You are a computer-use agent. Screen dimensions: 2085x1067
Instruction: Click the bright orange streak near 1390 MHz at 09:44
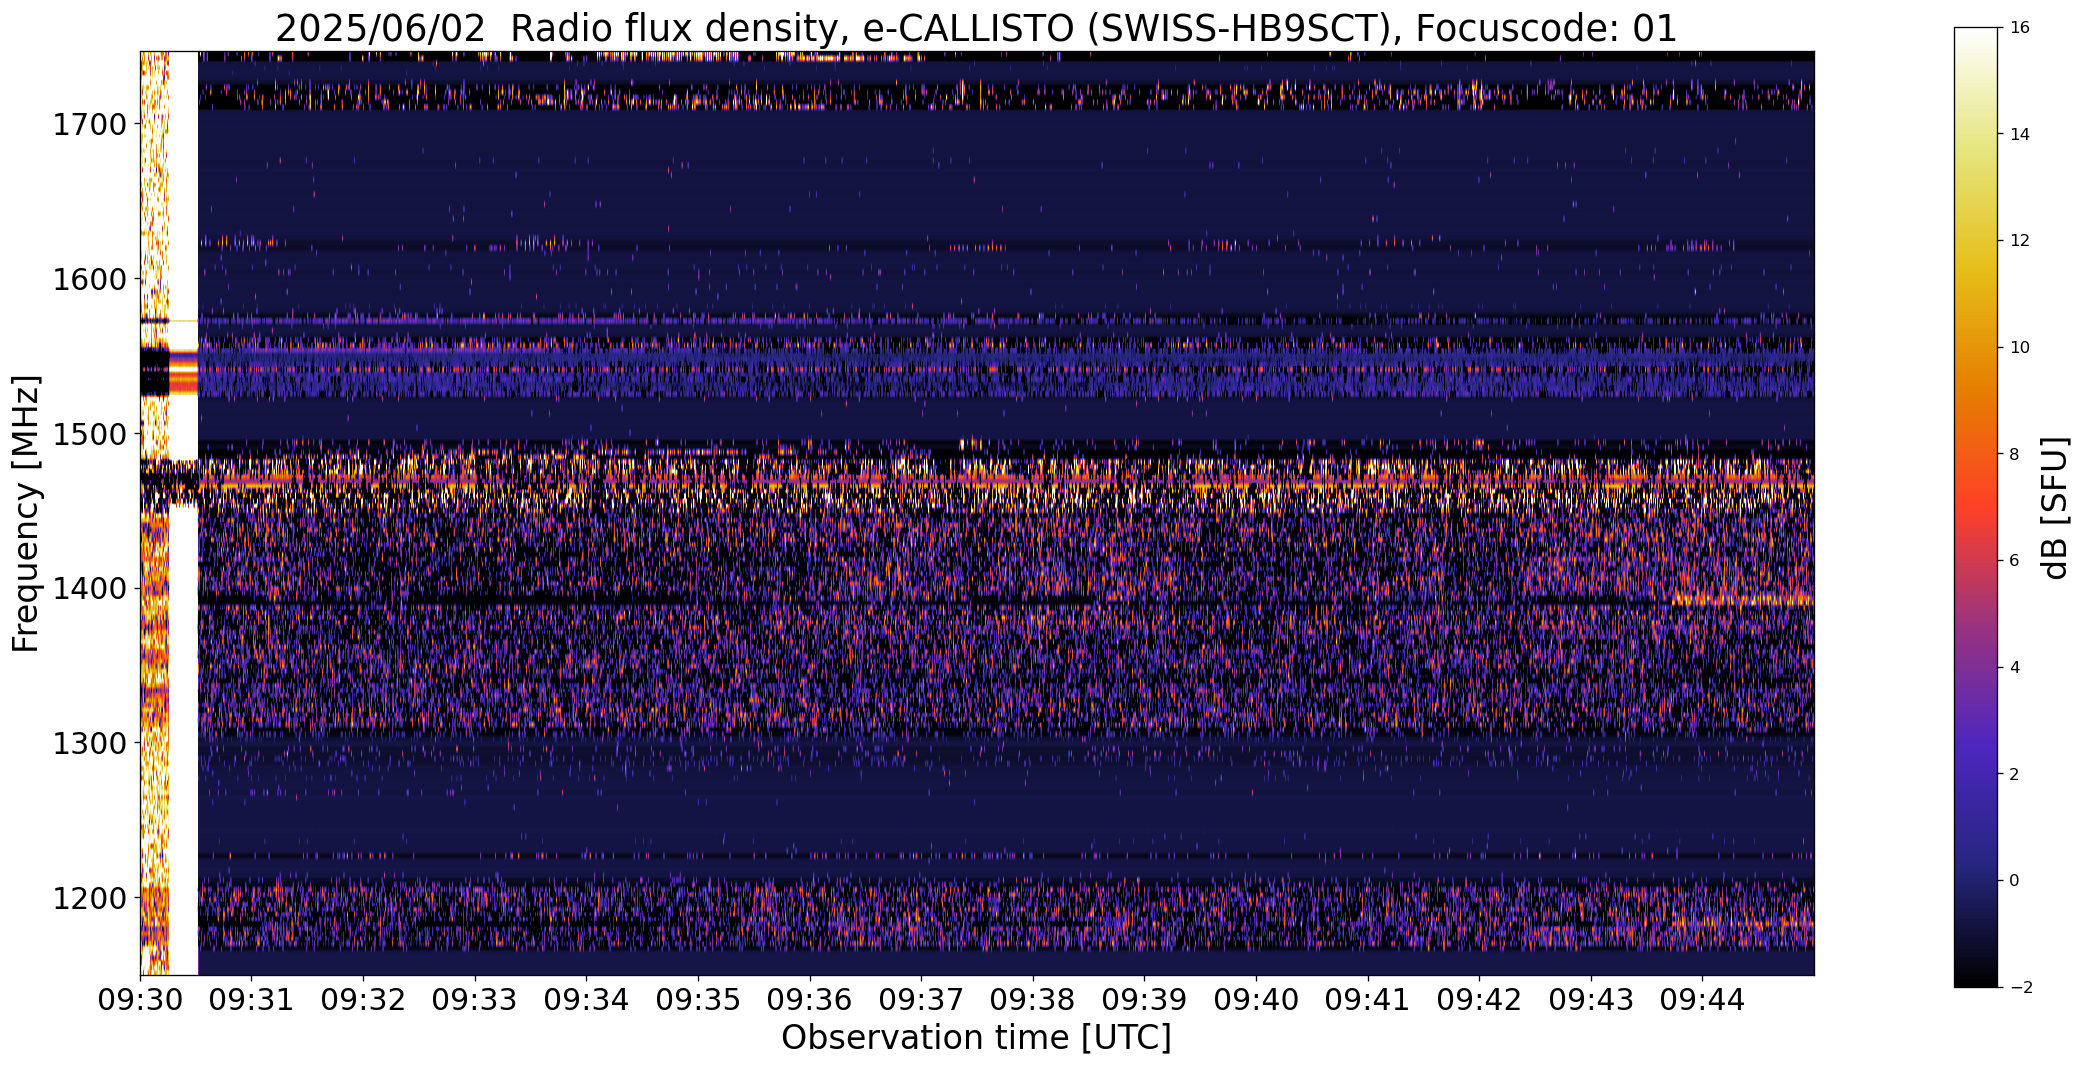1742,600
